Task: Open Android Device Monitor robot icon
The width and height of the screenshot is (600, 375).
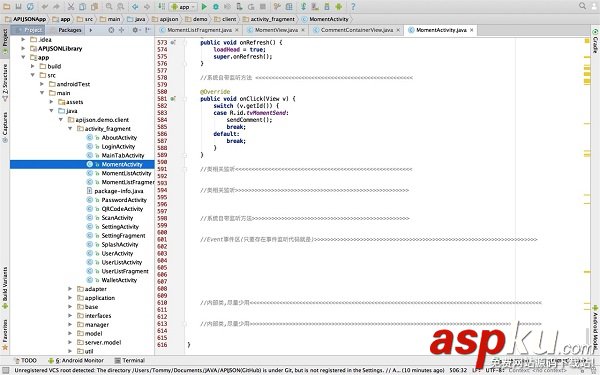Action: pos(339,7)
